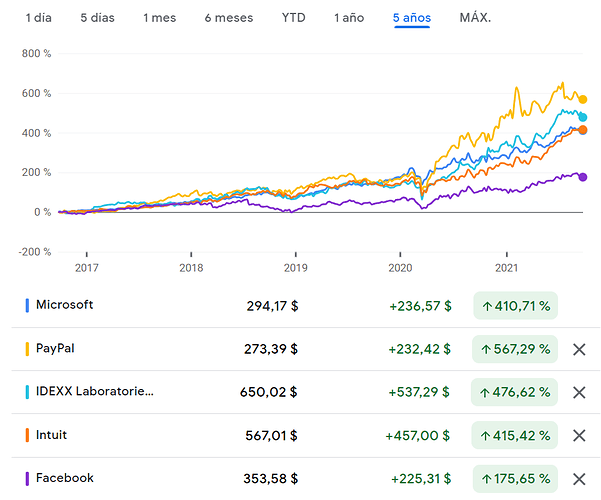Click Intuit price 567,01 $

(271, 436)
